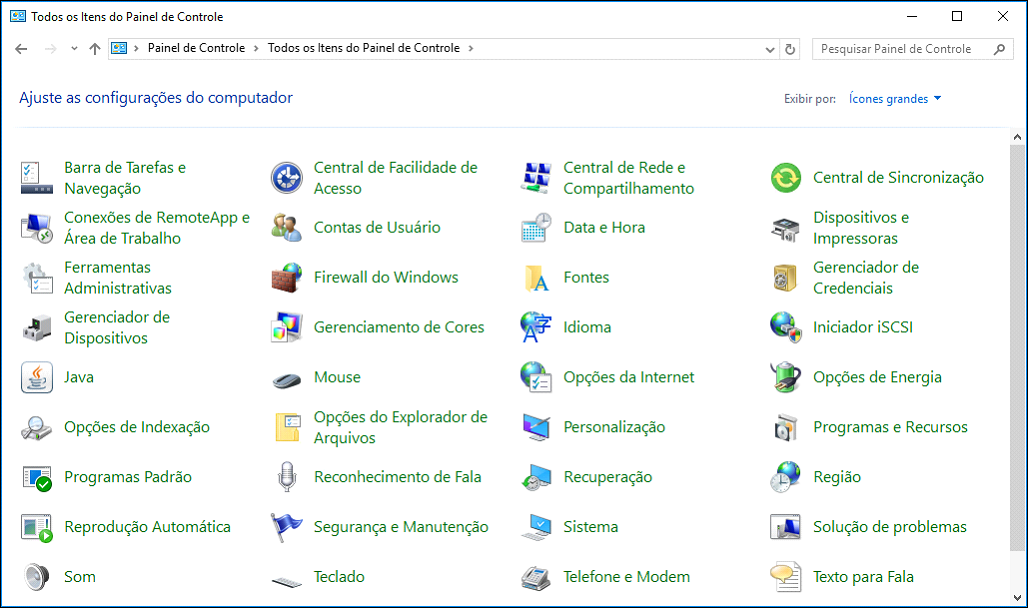The height and width of the screenshot is (609, 1029).
Task: Open the Som speaker icon
Action: (x=37, y=577)
